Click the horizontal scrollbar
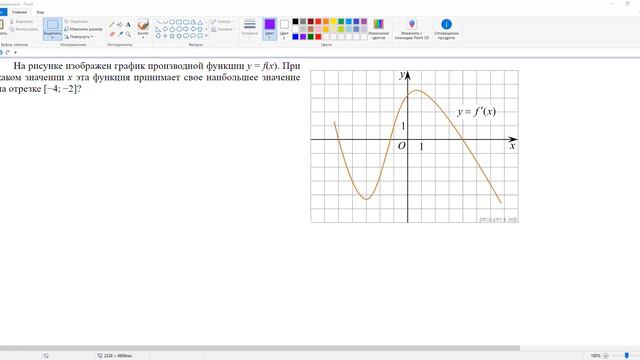Viewport: 640px width, 360px height. [260, 348]
